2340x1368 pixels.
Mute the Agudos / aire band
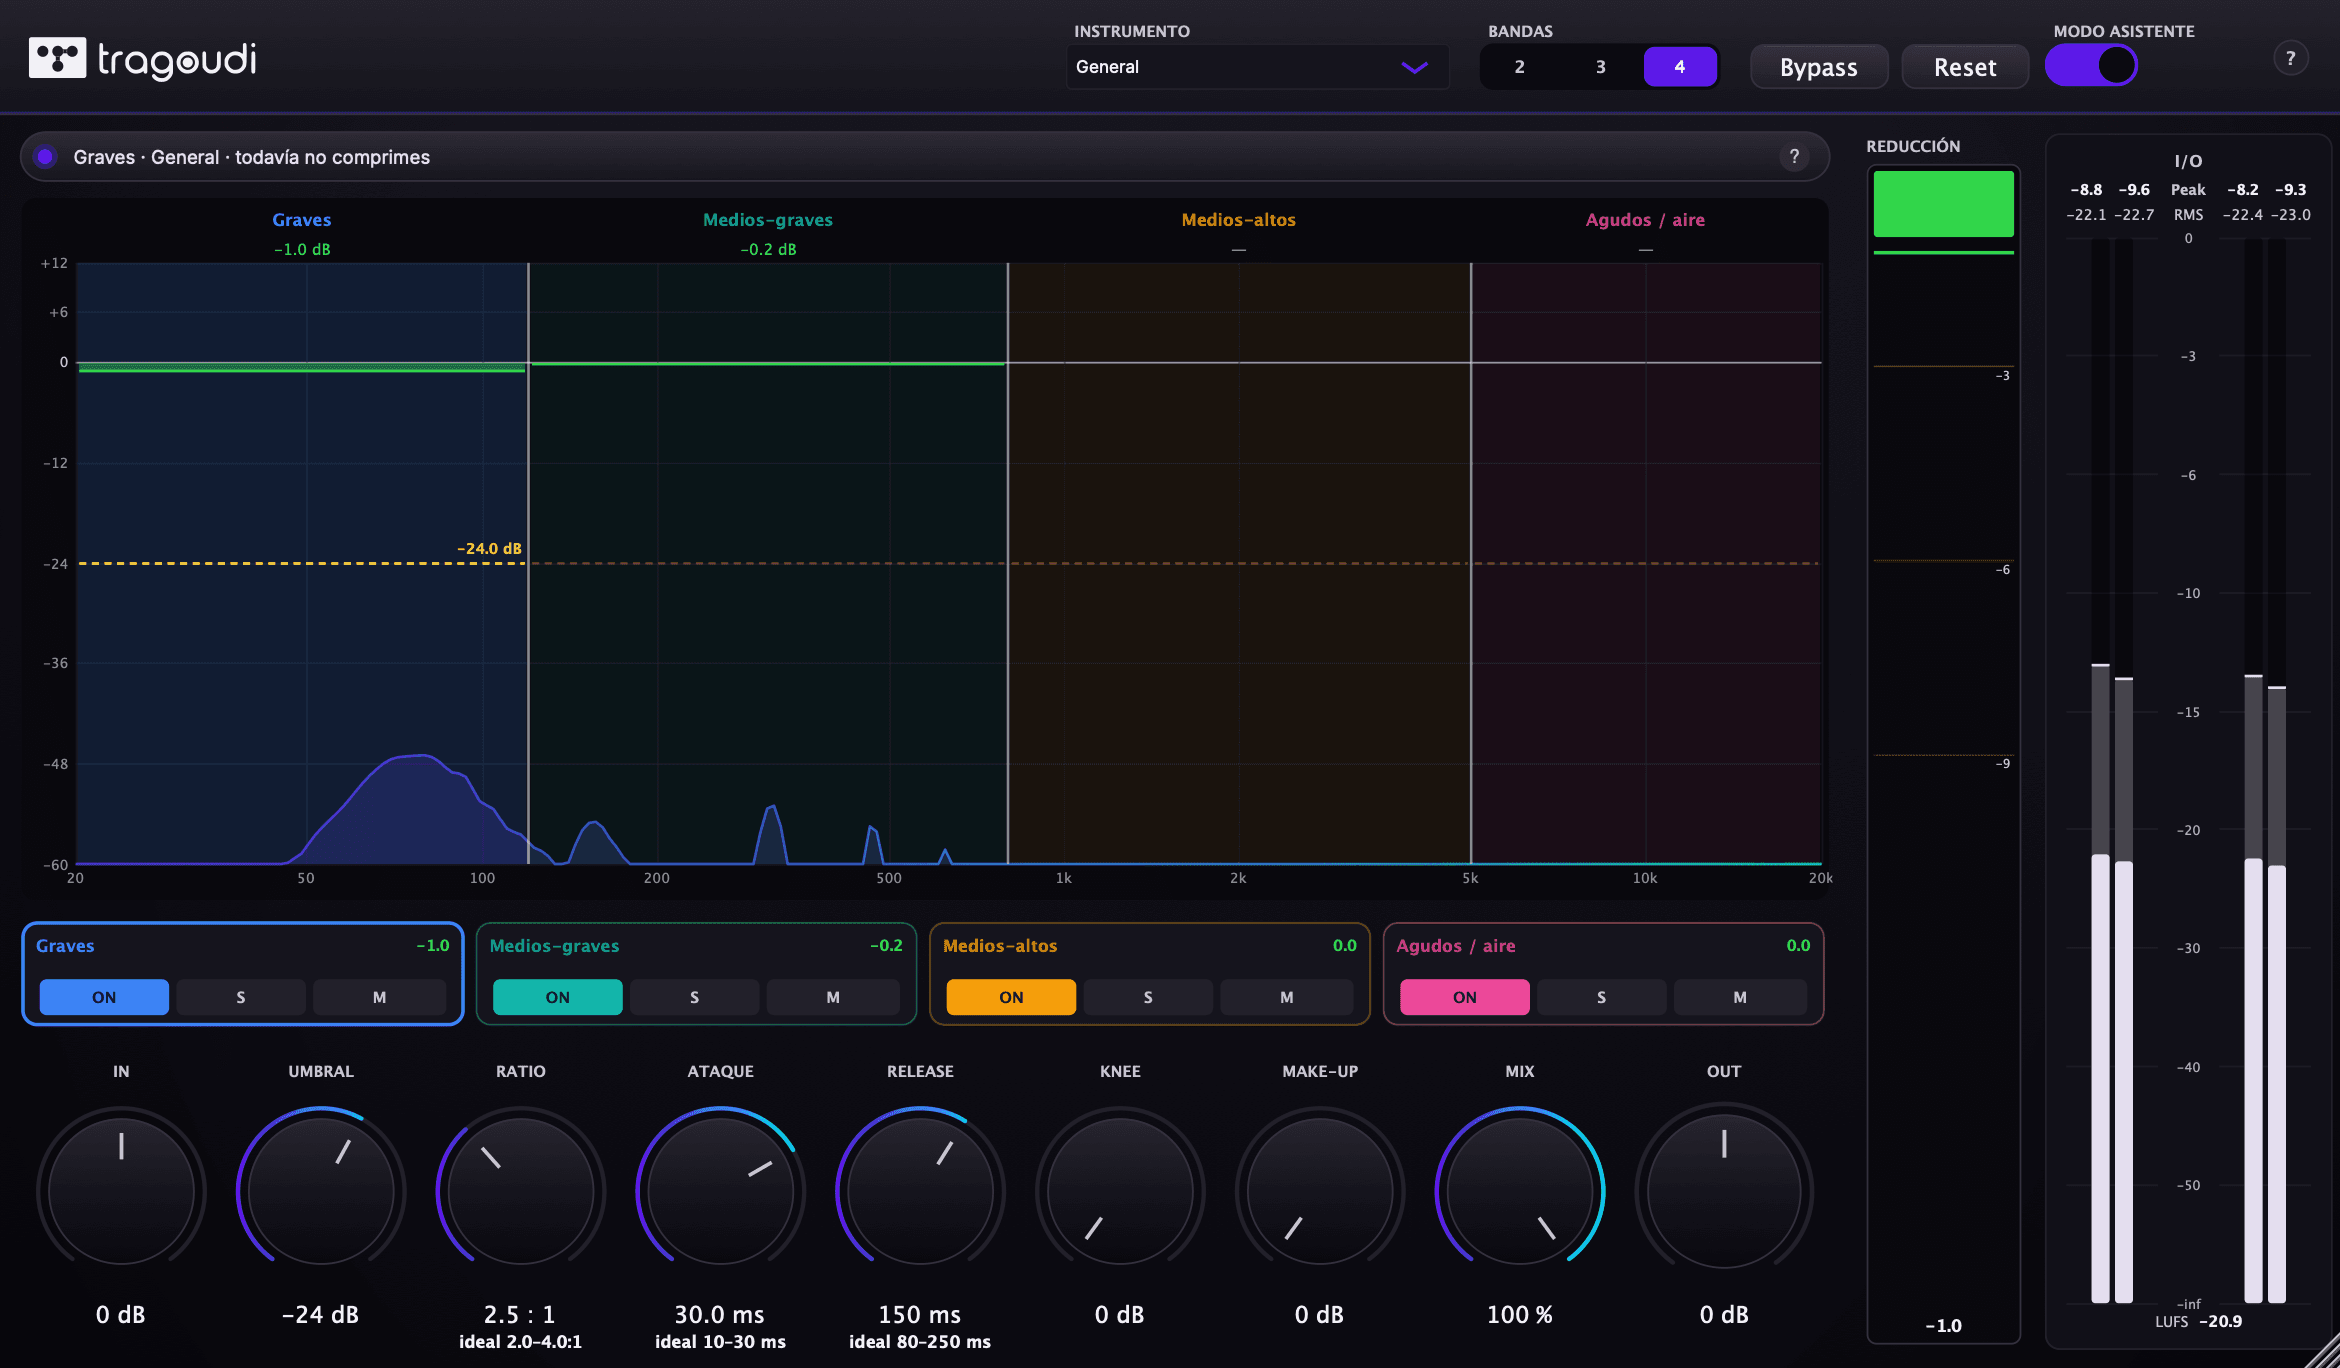click(x=1740, y=997)
